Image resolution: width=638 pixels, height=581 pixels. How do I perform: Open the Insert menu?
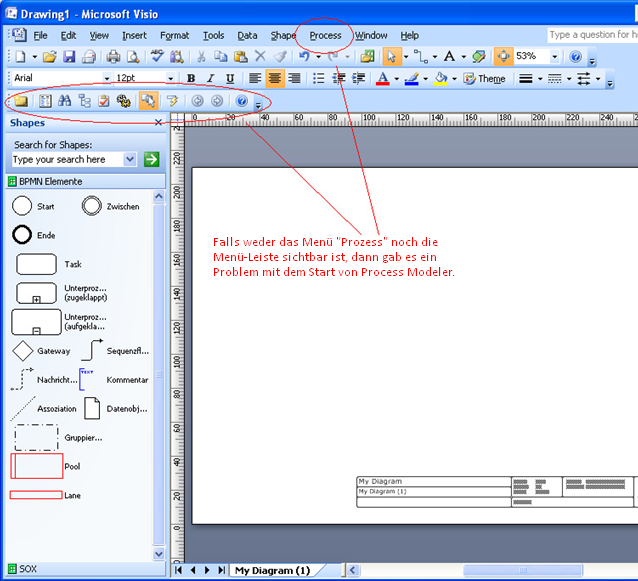coord(134,36)
